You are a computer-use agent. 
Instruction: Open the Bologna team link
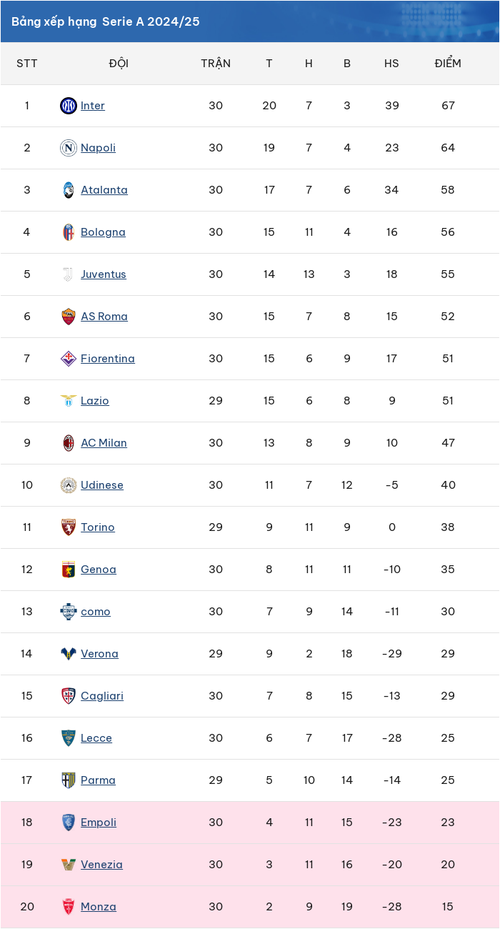(x=103, y=232)
